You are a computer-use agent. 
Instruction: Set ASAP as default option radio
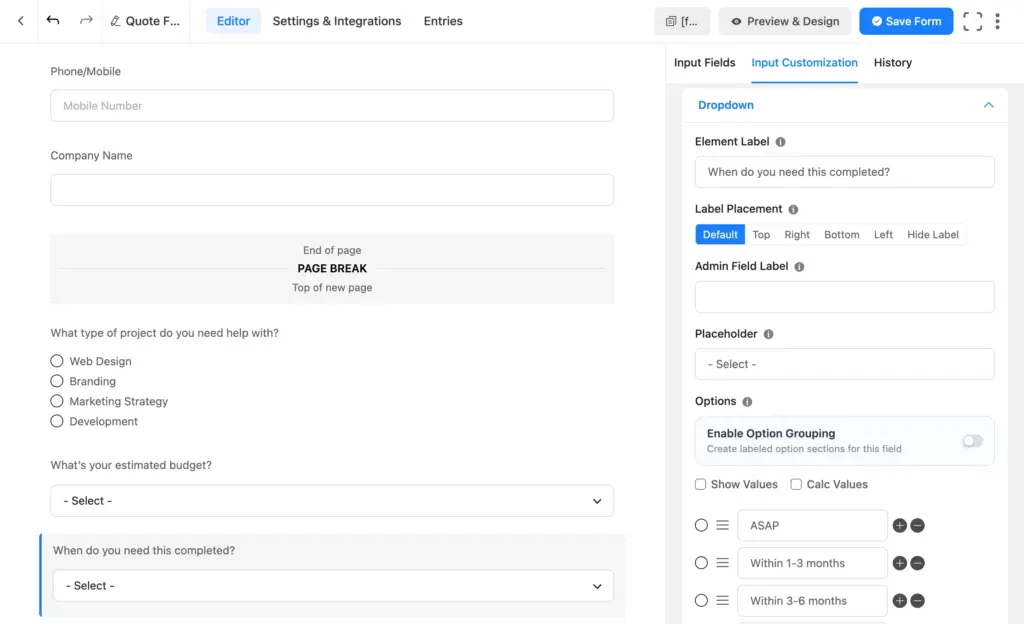click(701, 525)
